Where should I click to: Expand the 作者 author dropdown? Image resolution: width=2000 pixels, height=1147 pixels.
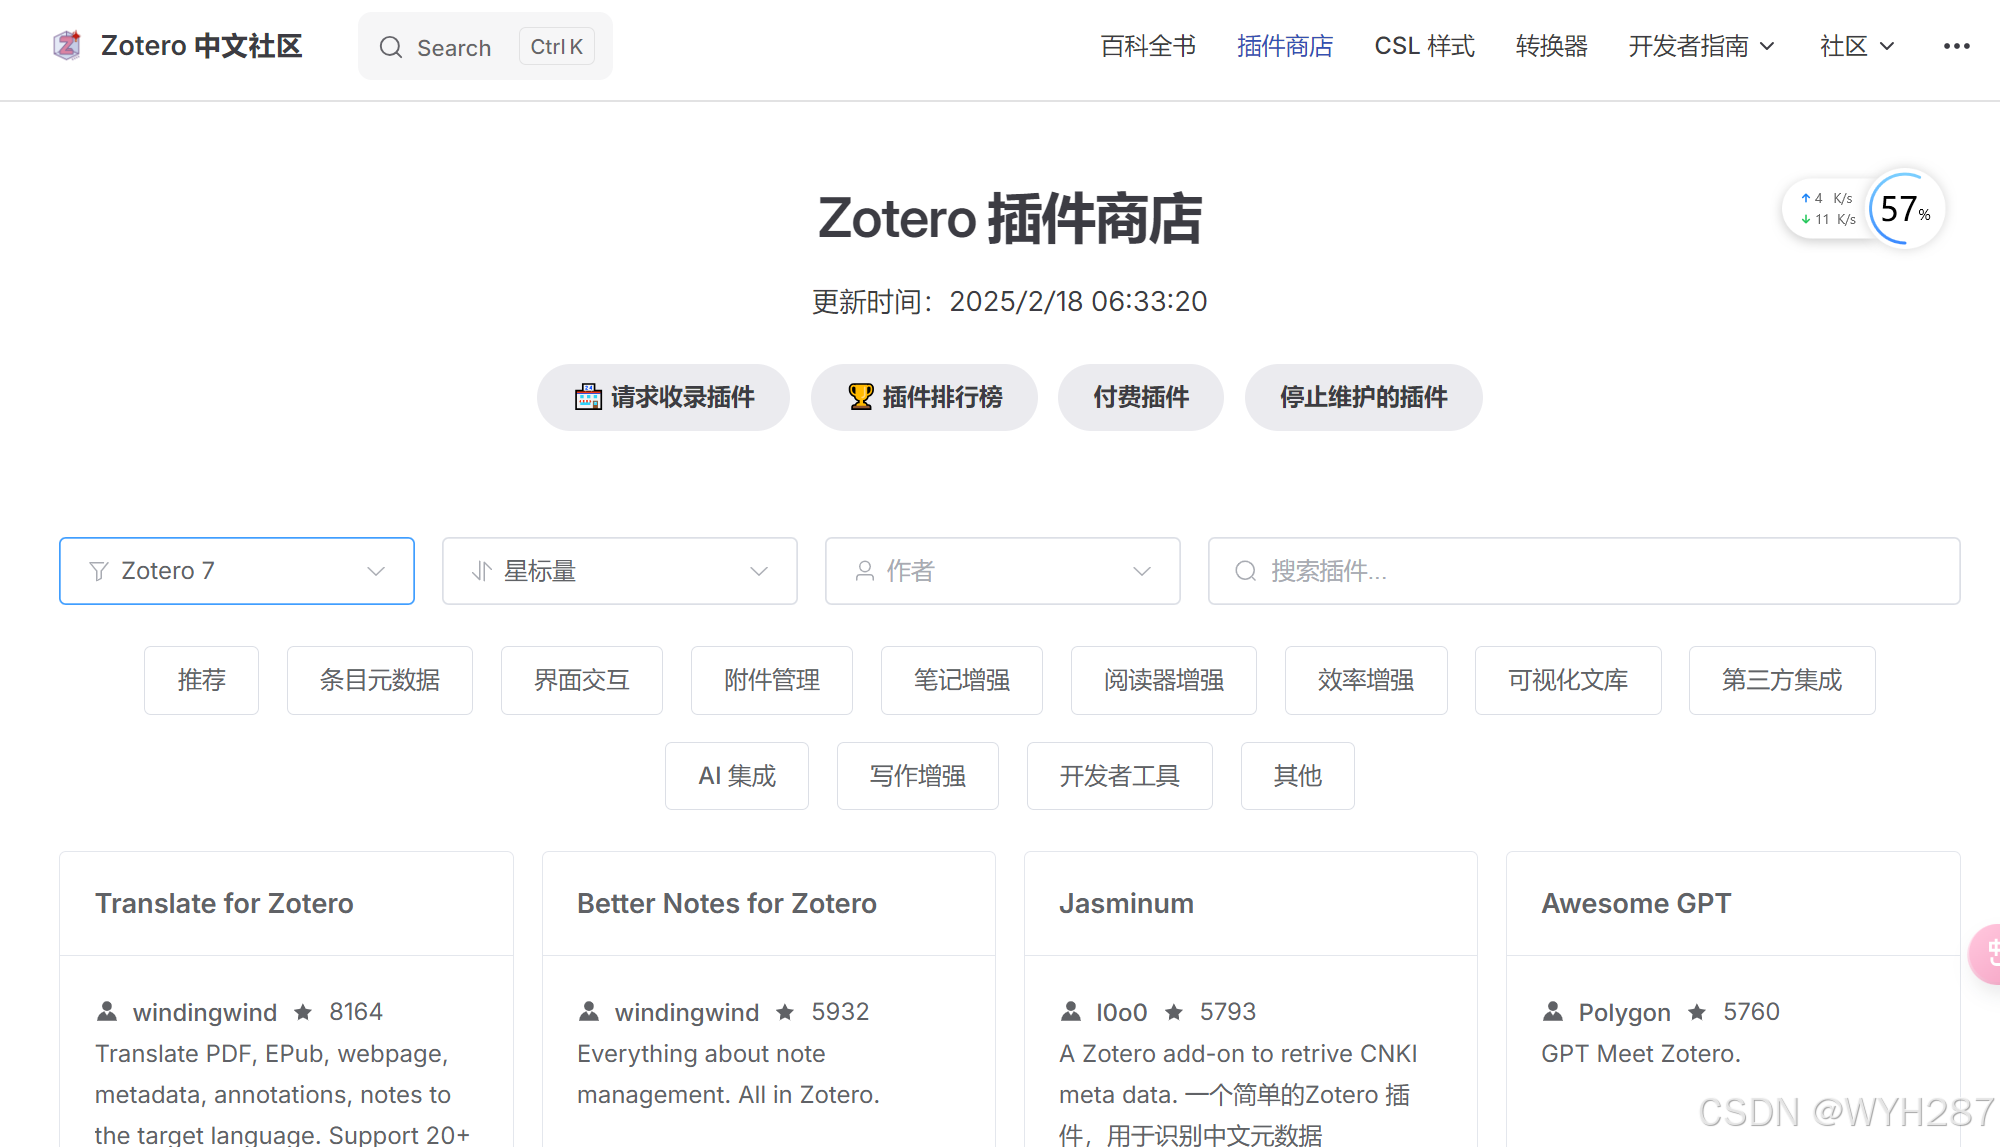(1003, 571)
